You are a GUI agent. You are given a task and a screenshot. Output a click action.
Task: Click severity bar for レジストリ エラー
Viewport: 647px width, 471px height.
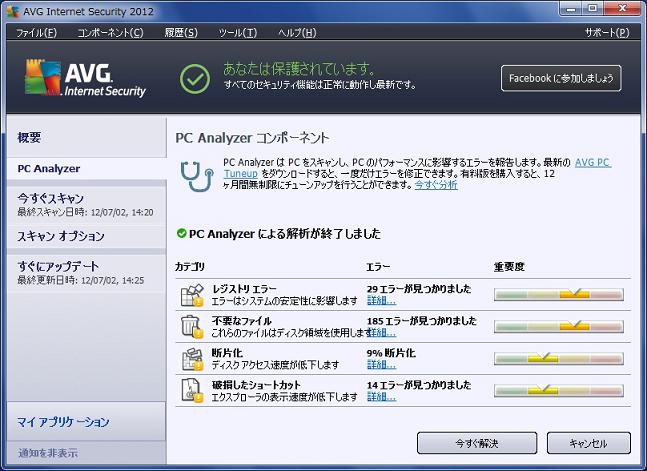(x=559, y=294)
